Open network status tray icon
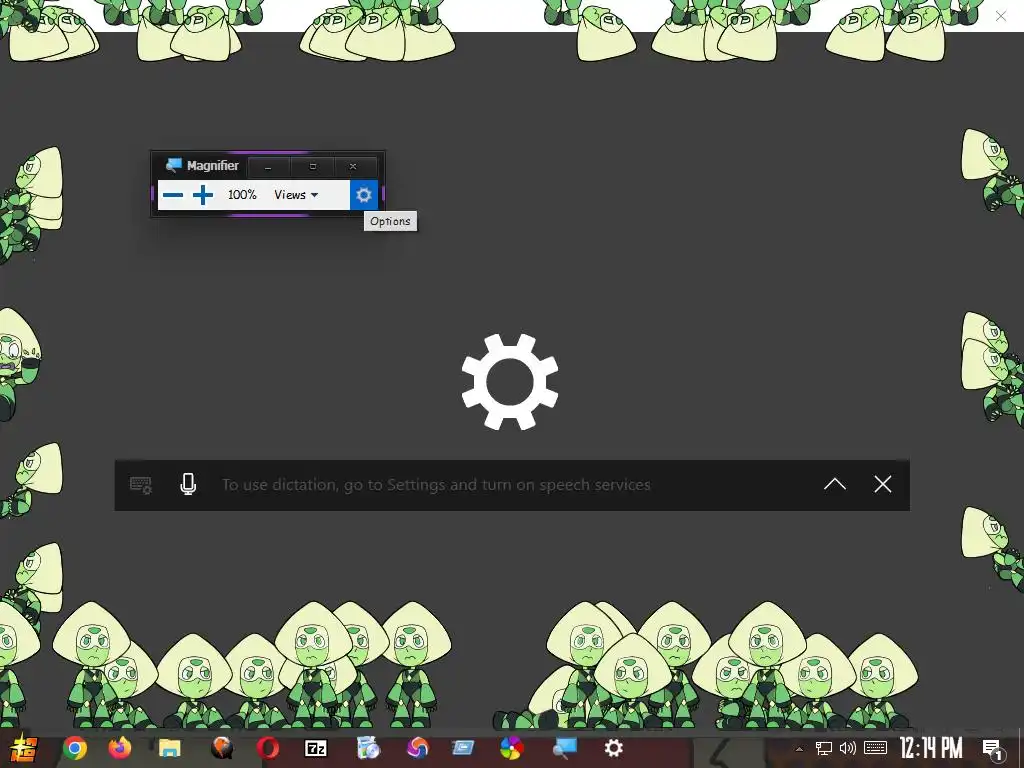Viewport: 1024px width, 768px height. coord(824,748)
